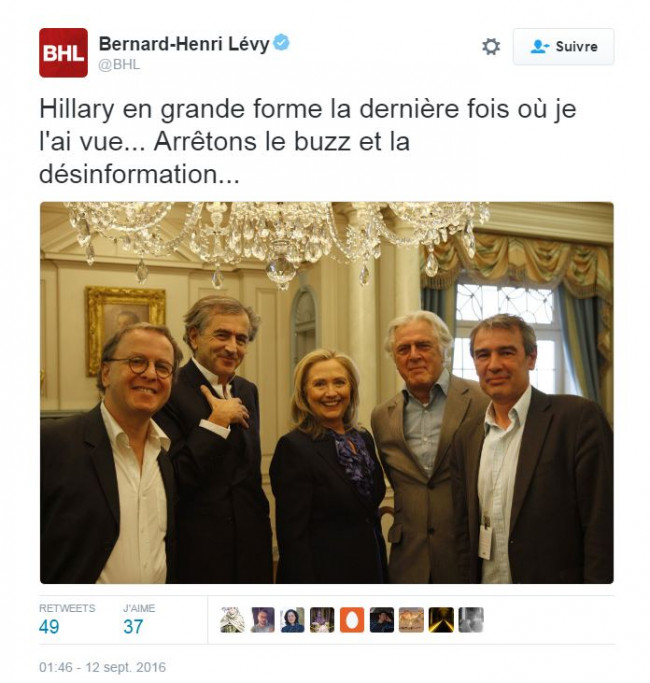Open the gear settings icon
The height and width of the screenshot is (683, 650).
pyautogui.click(x=491, y=47)
